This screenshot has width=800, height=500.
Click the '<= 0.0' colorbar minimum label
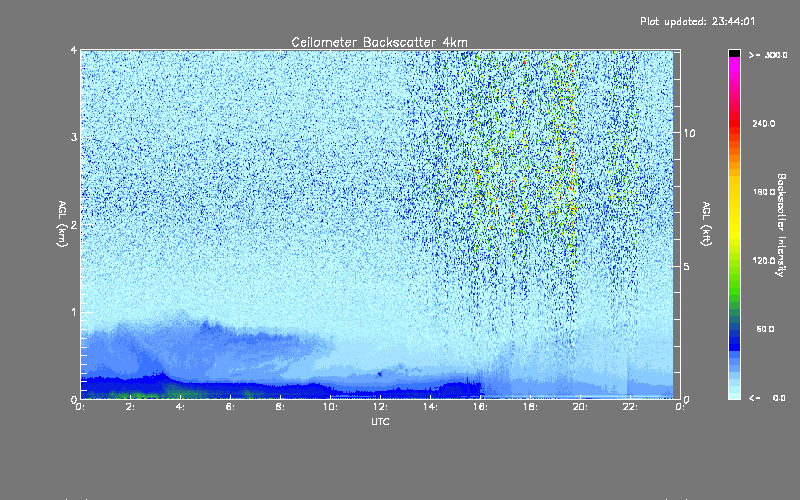767,398
